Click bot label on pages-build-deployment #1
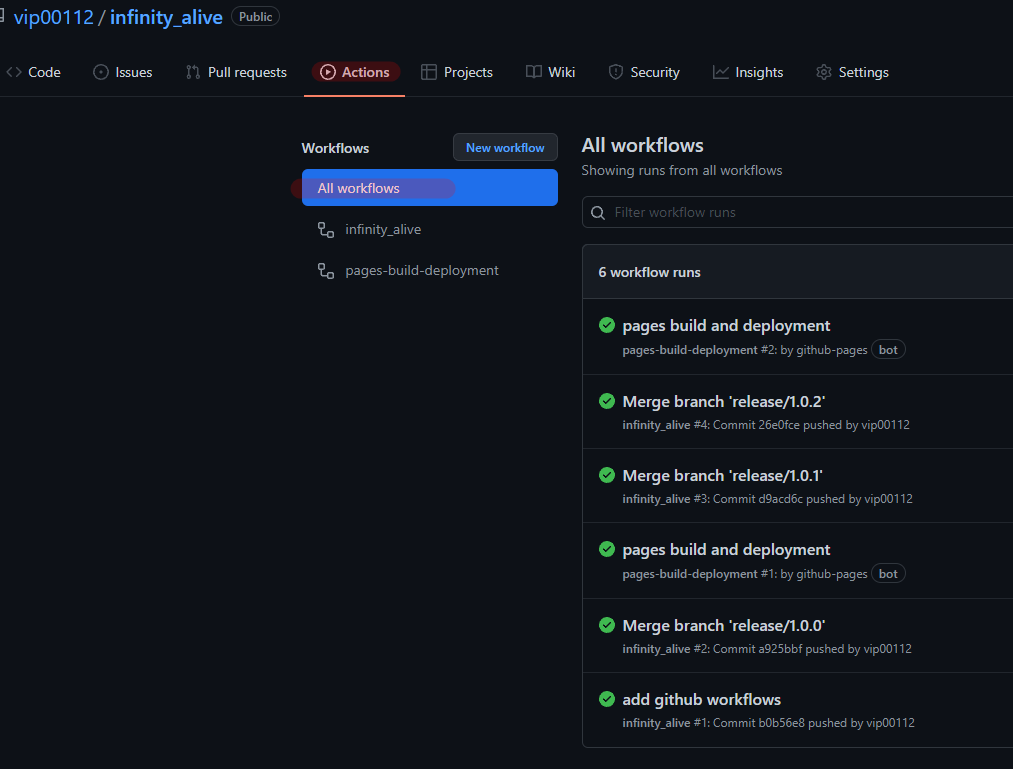 pos(888,574)
